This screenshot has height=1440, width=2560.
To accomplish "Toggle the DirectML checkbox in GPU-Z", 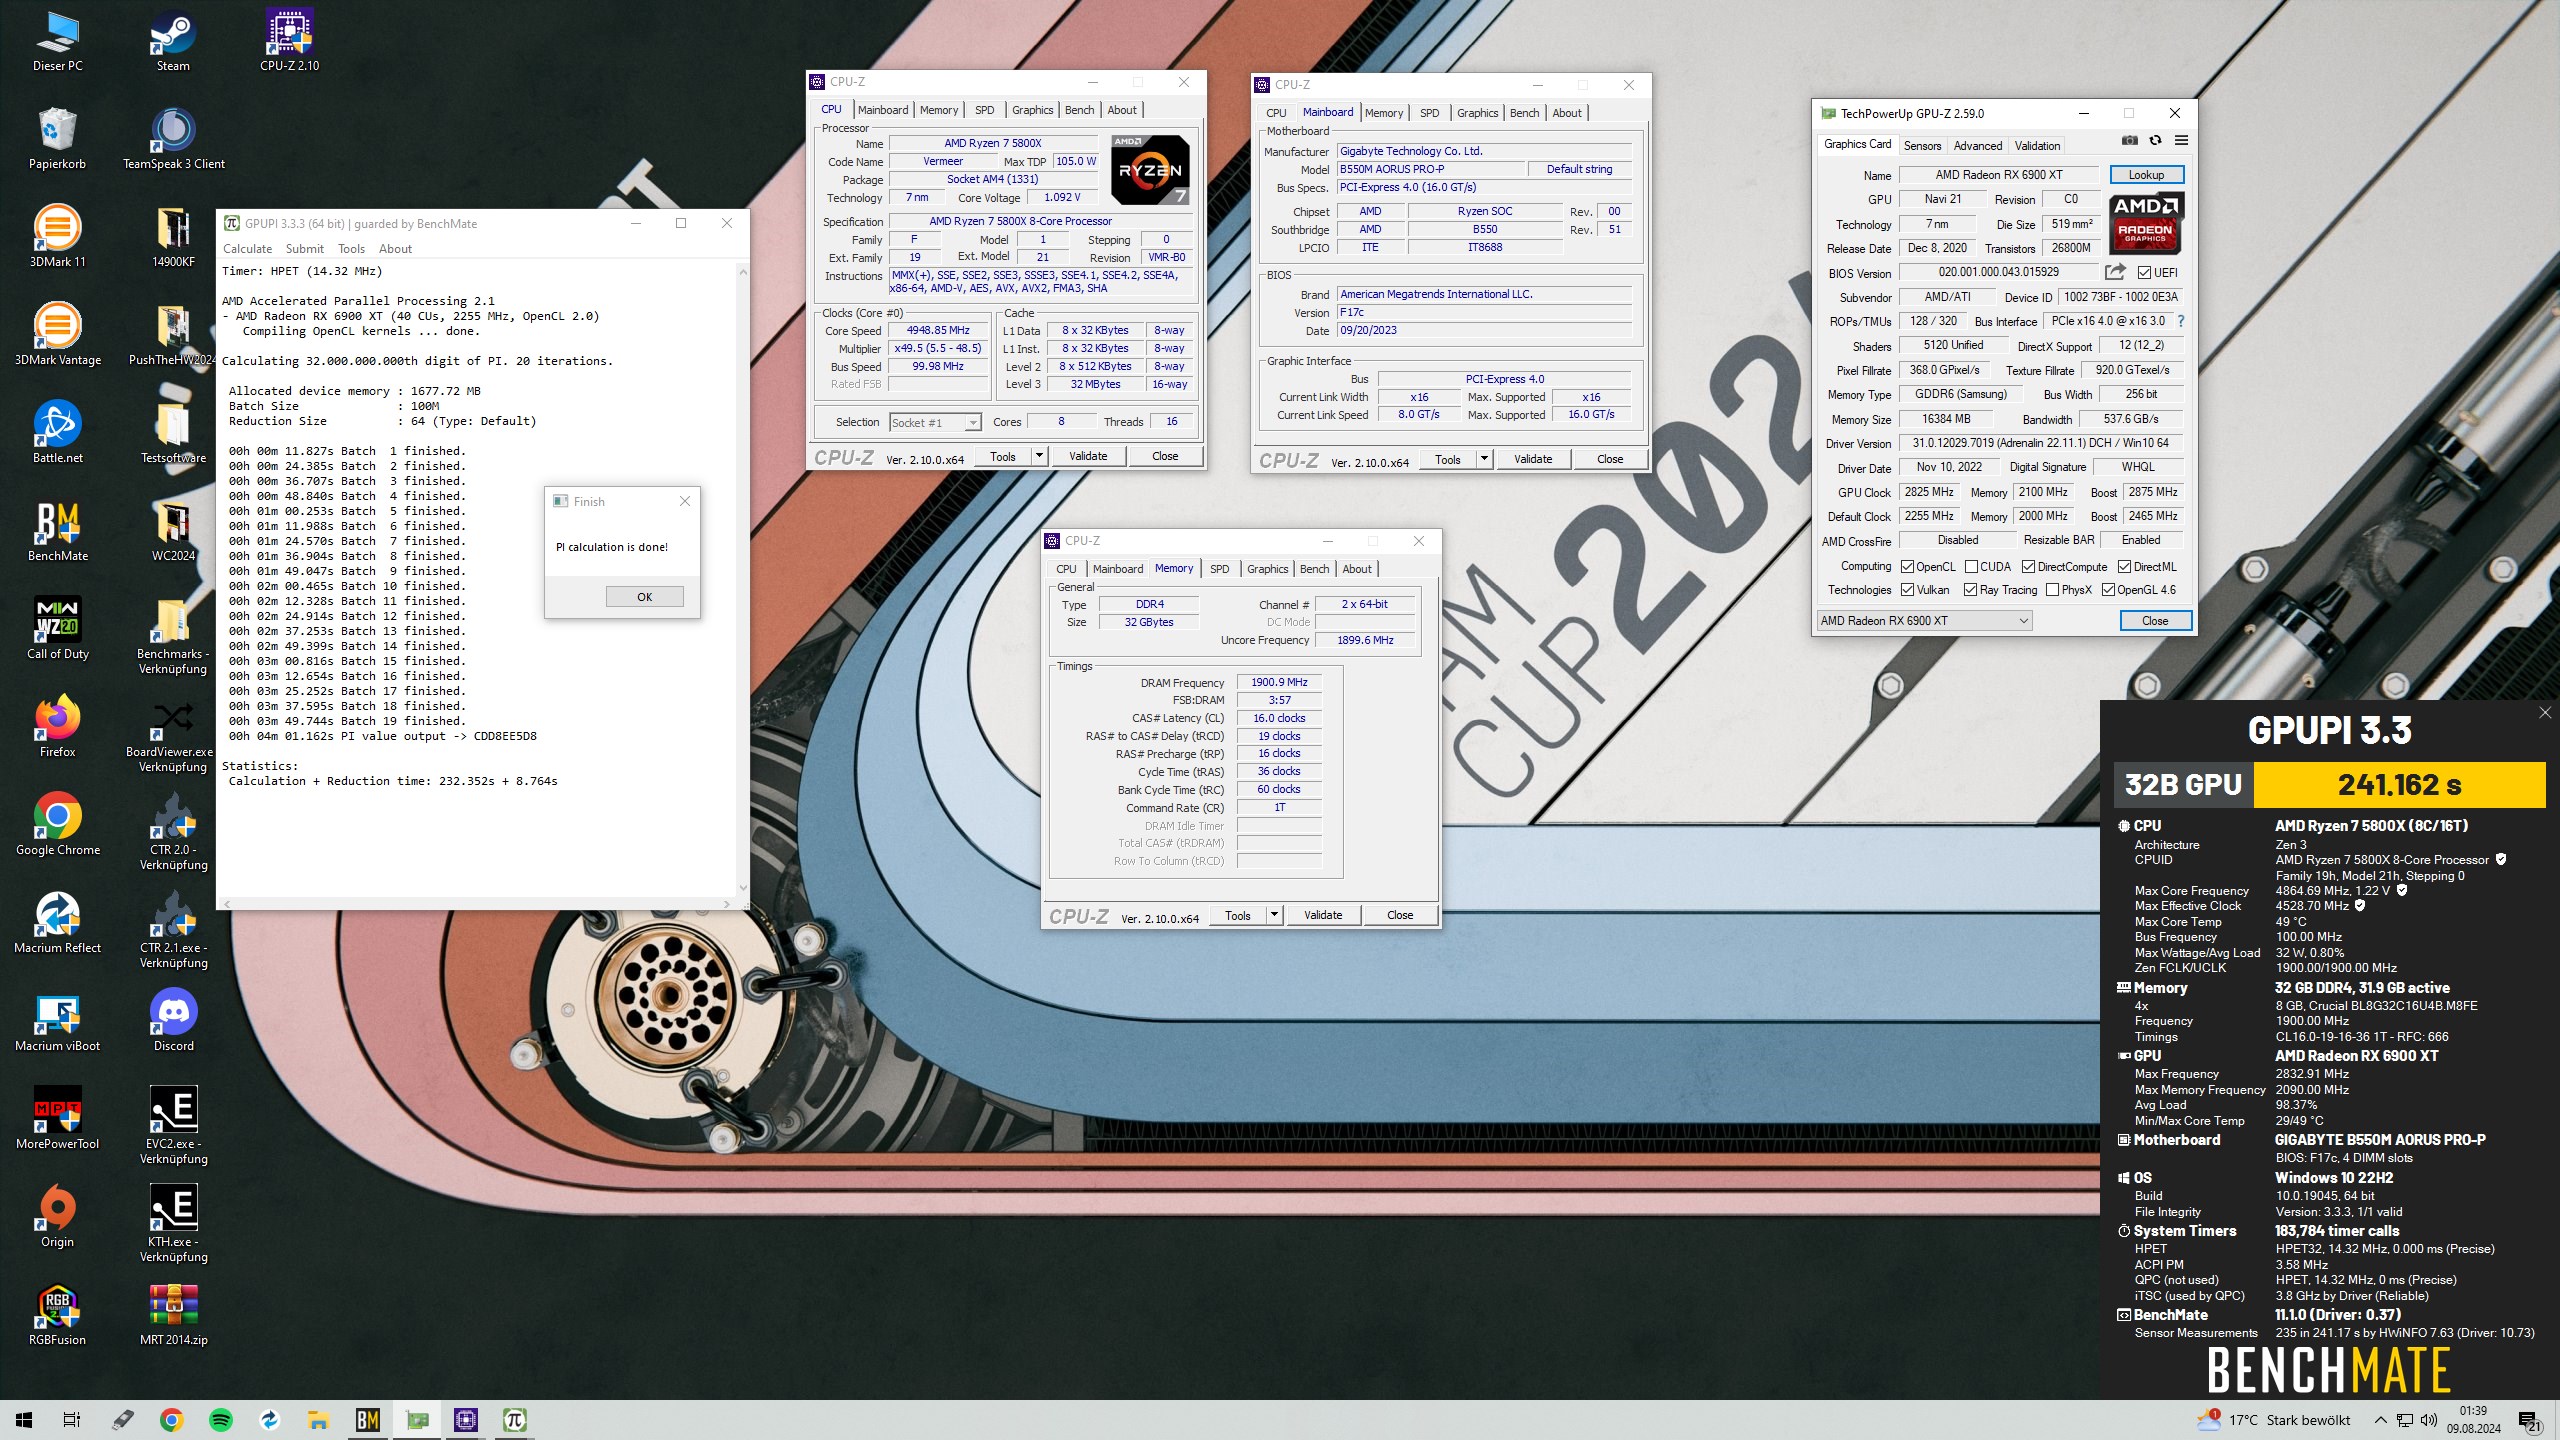I will pos(2123,567).
